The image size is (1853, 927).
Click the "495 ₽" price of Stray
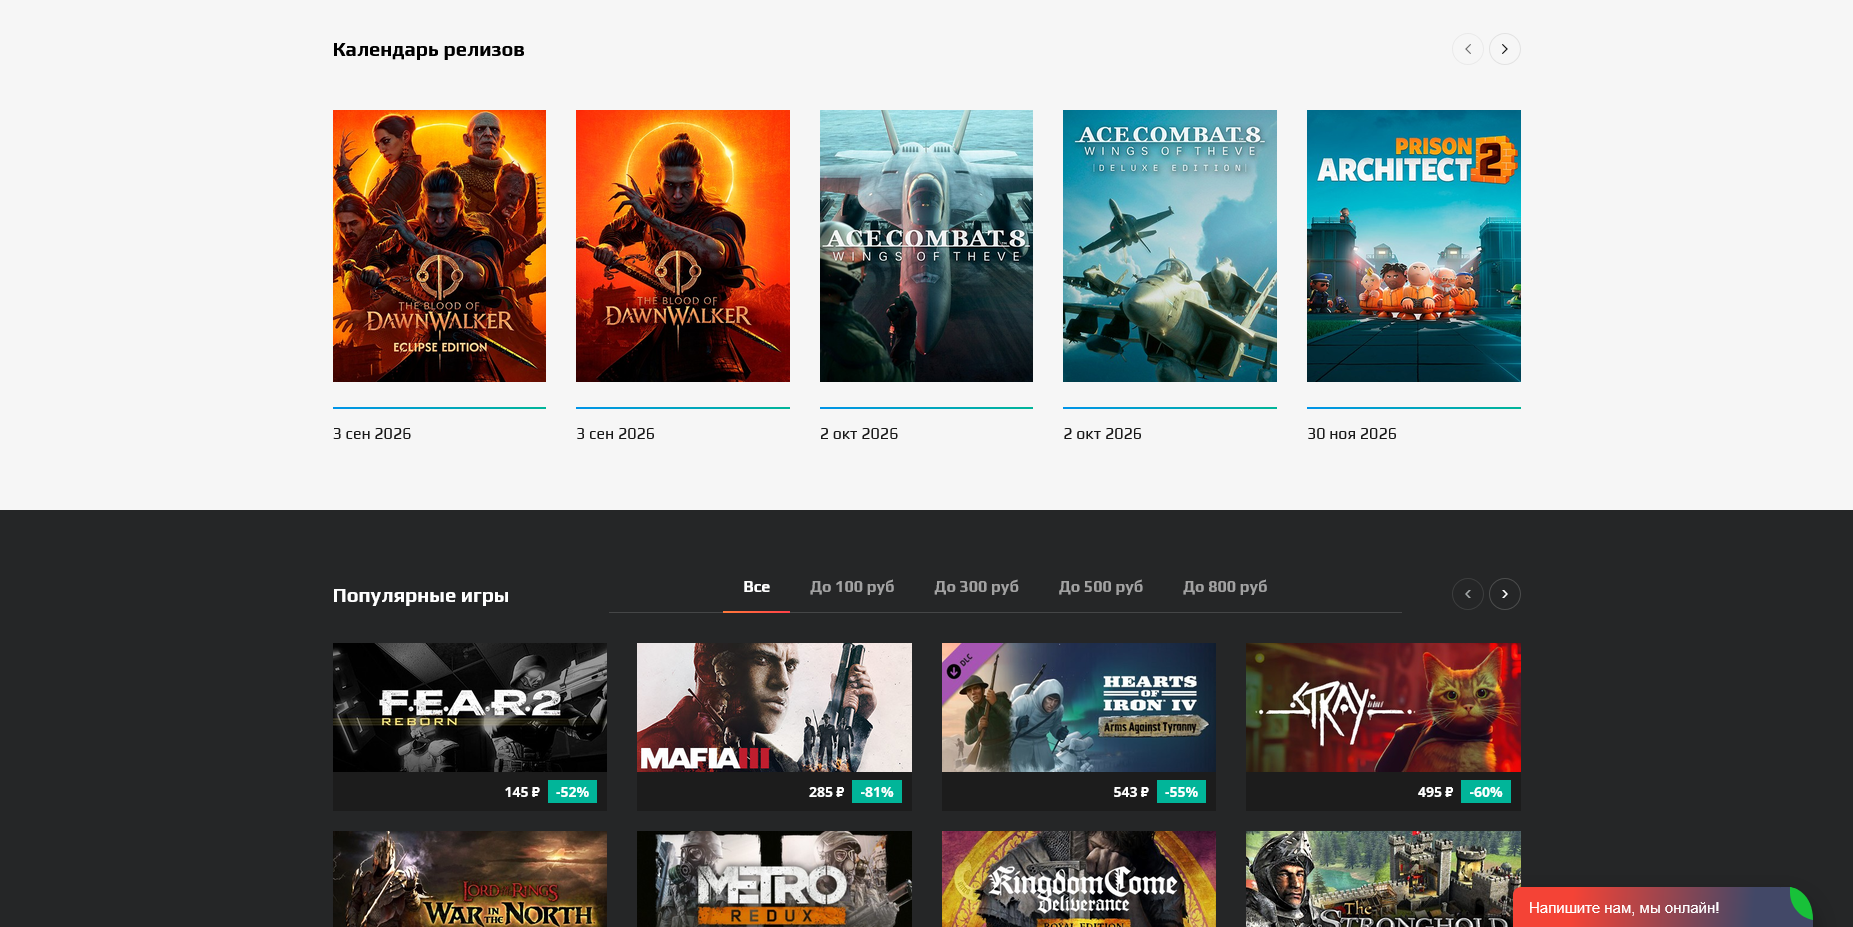point(1435,792)
